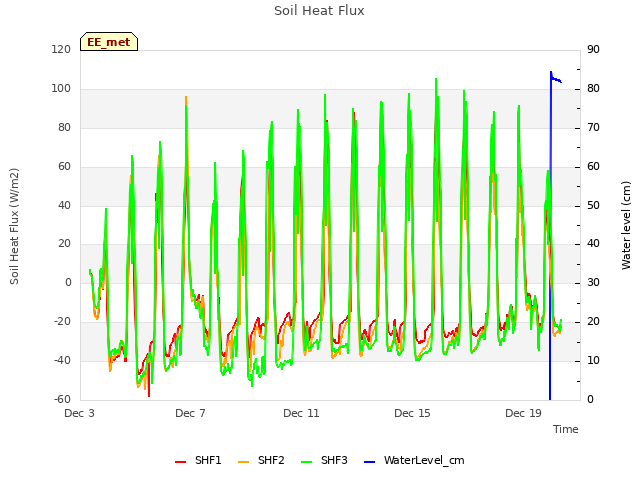Image resolution: width=640 pixels, height=480 pixels.
Task: Click the Water level (cm) axis label
Action: (626, 225)
